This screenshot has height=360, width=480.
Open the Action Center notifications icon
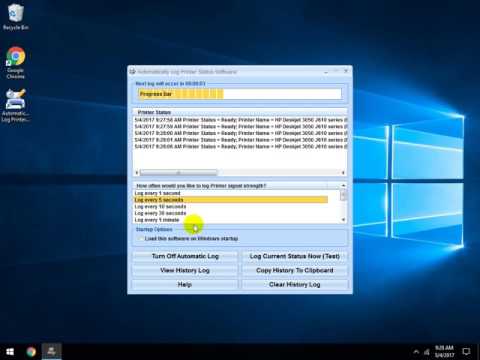(466, 352)
